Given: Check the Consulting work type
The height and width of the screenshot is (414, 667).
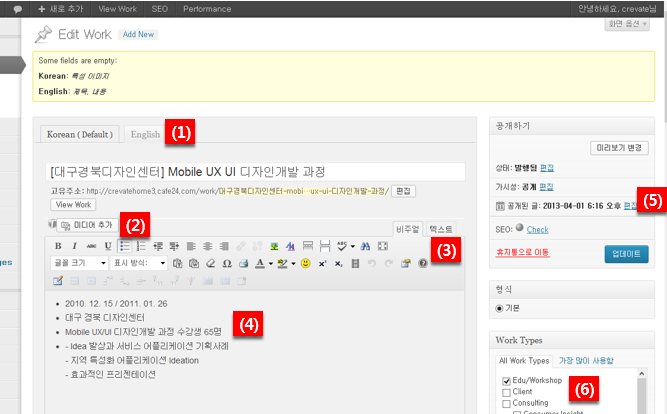Looking at the screenshot, I should tap(506, 403).
